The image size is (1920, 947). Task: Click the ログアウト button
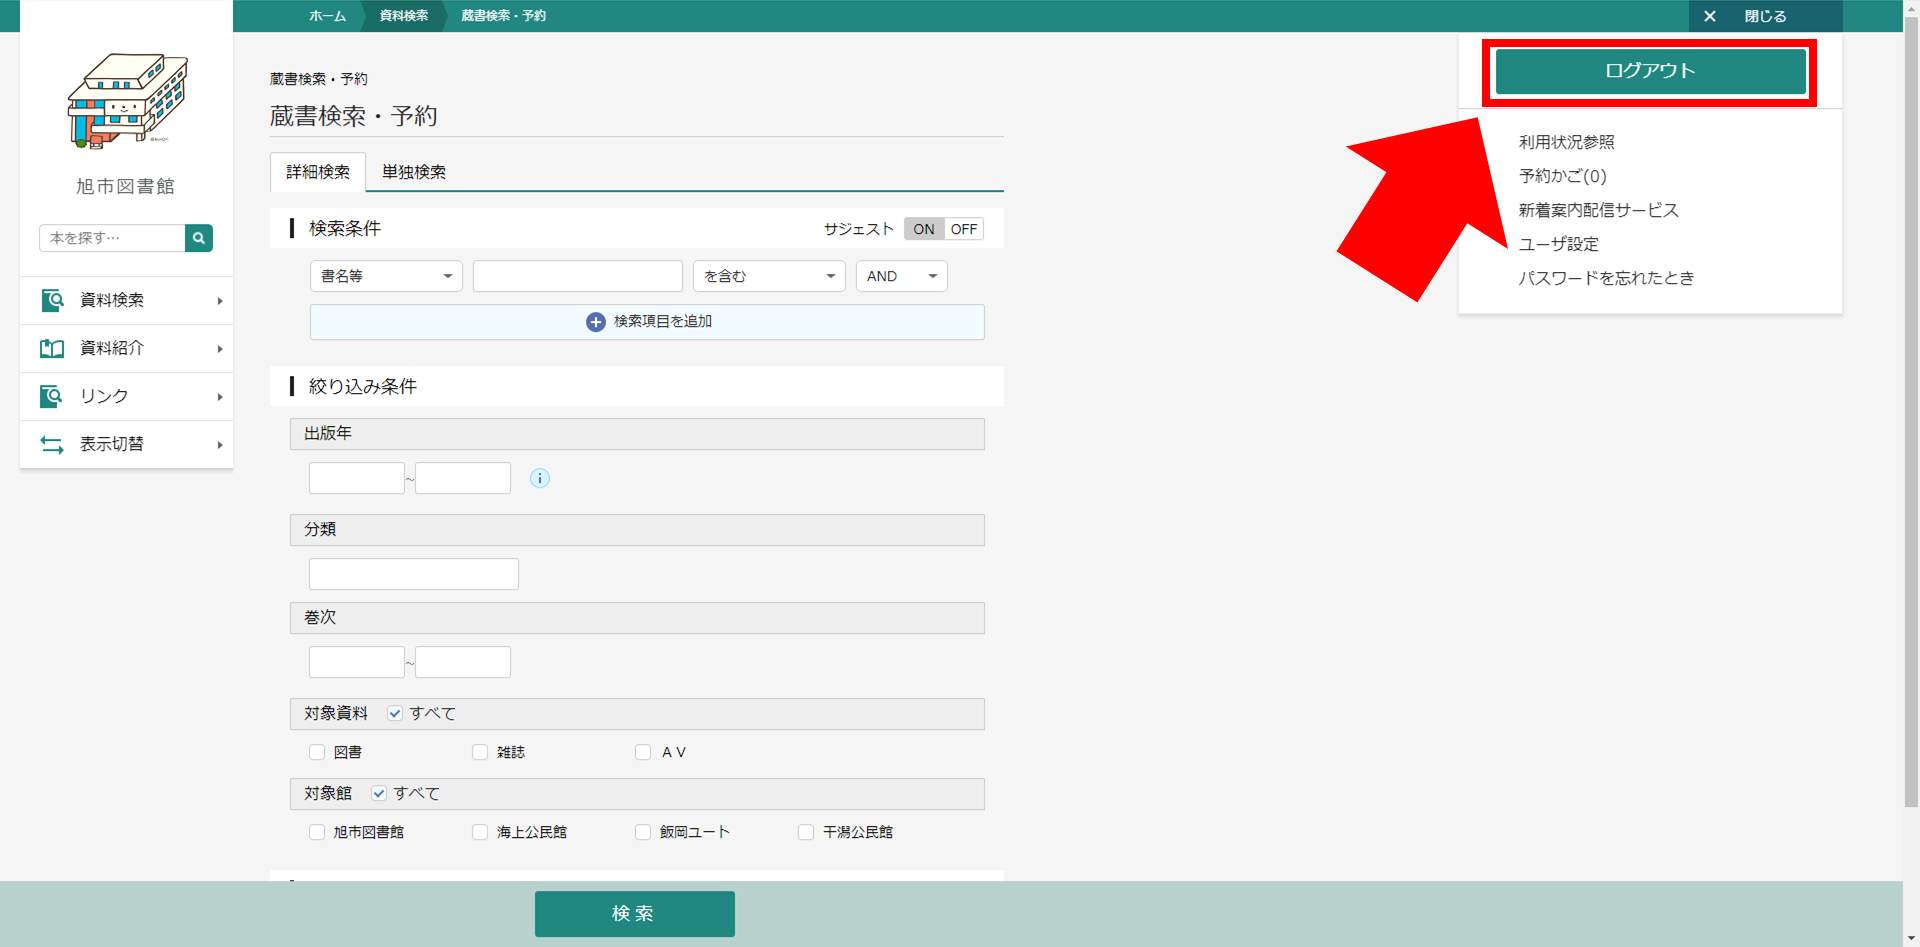click(1650, 71)
